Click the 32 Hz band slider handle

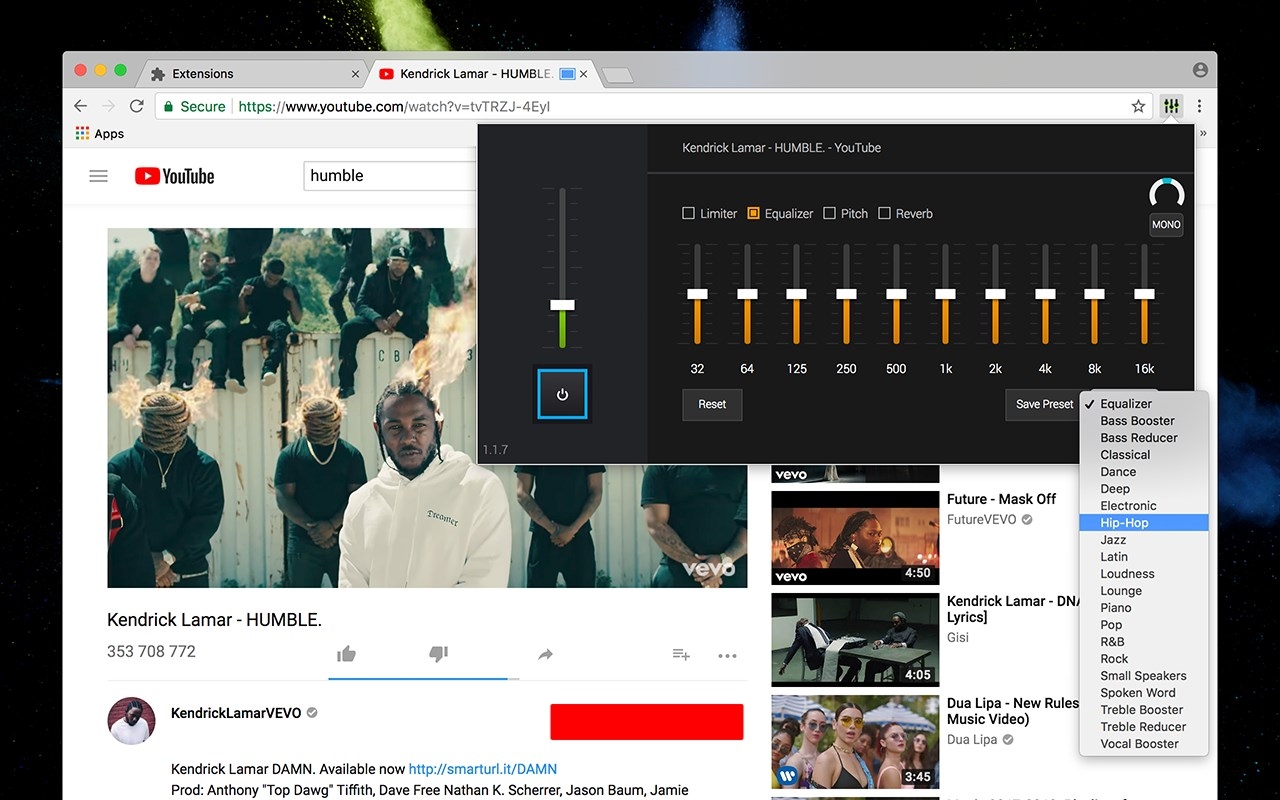(697, 294)
